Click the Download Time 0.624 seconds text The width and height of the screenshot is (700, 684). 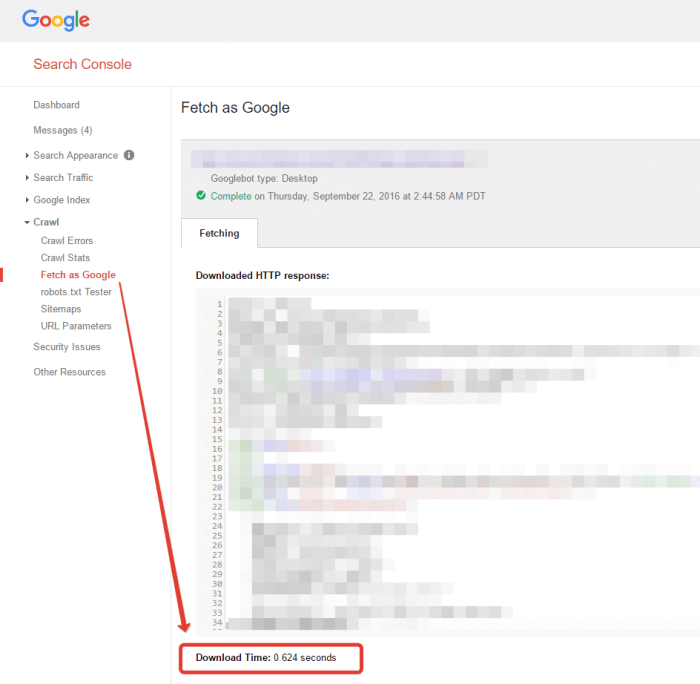(266, 658)
